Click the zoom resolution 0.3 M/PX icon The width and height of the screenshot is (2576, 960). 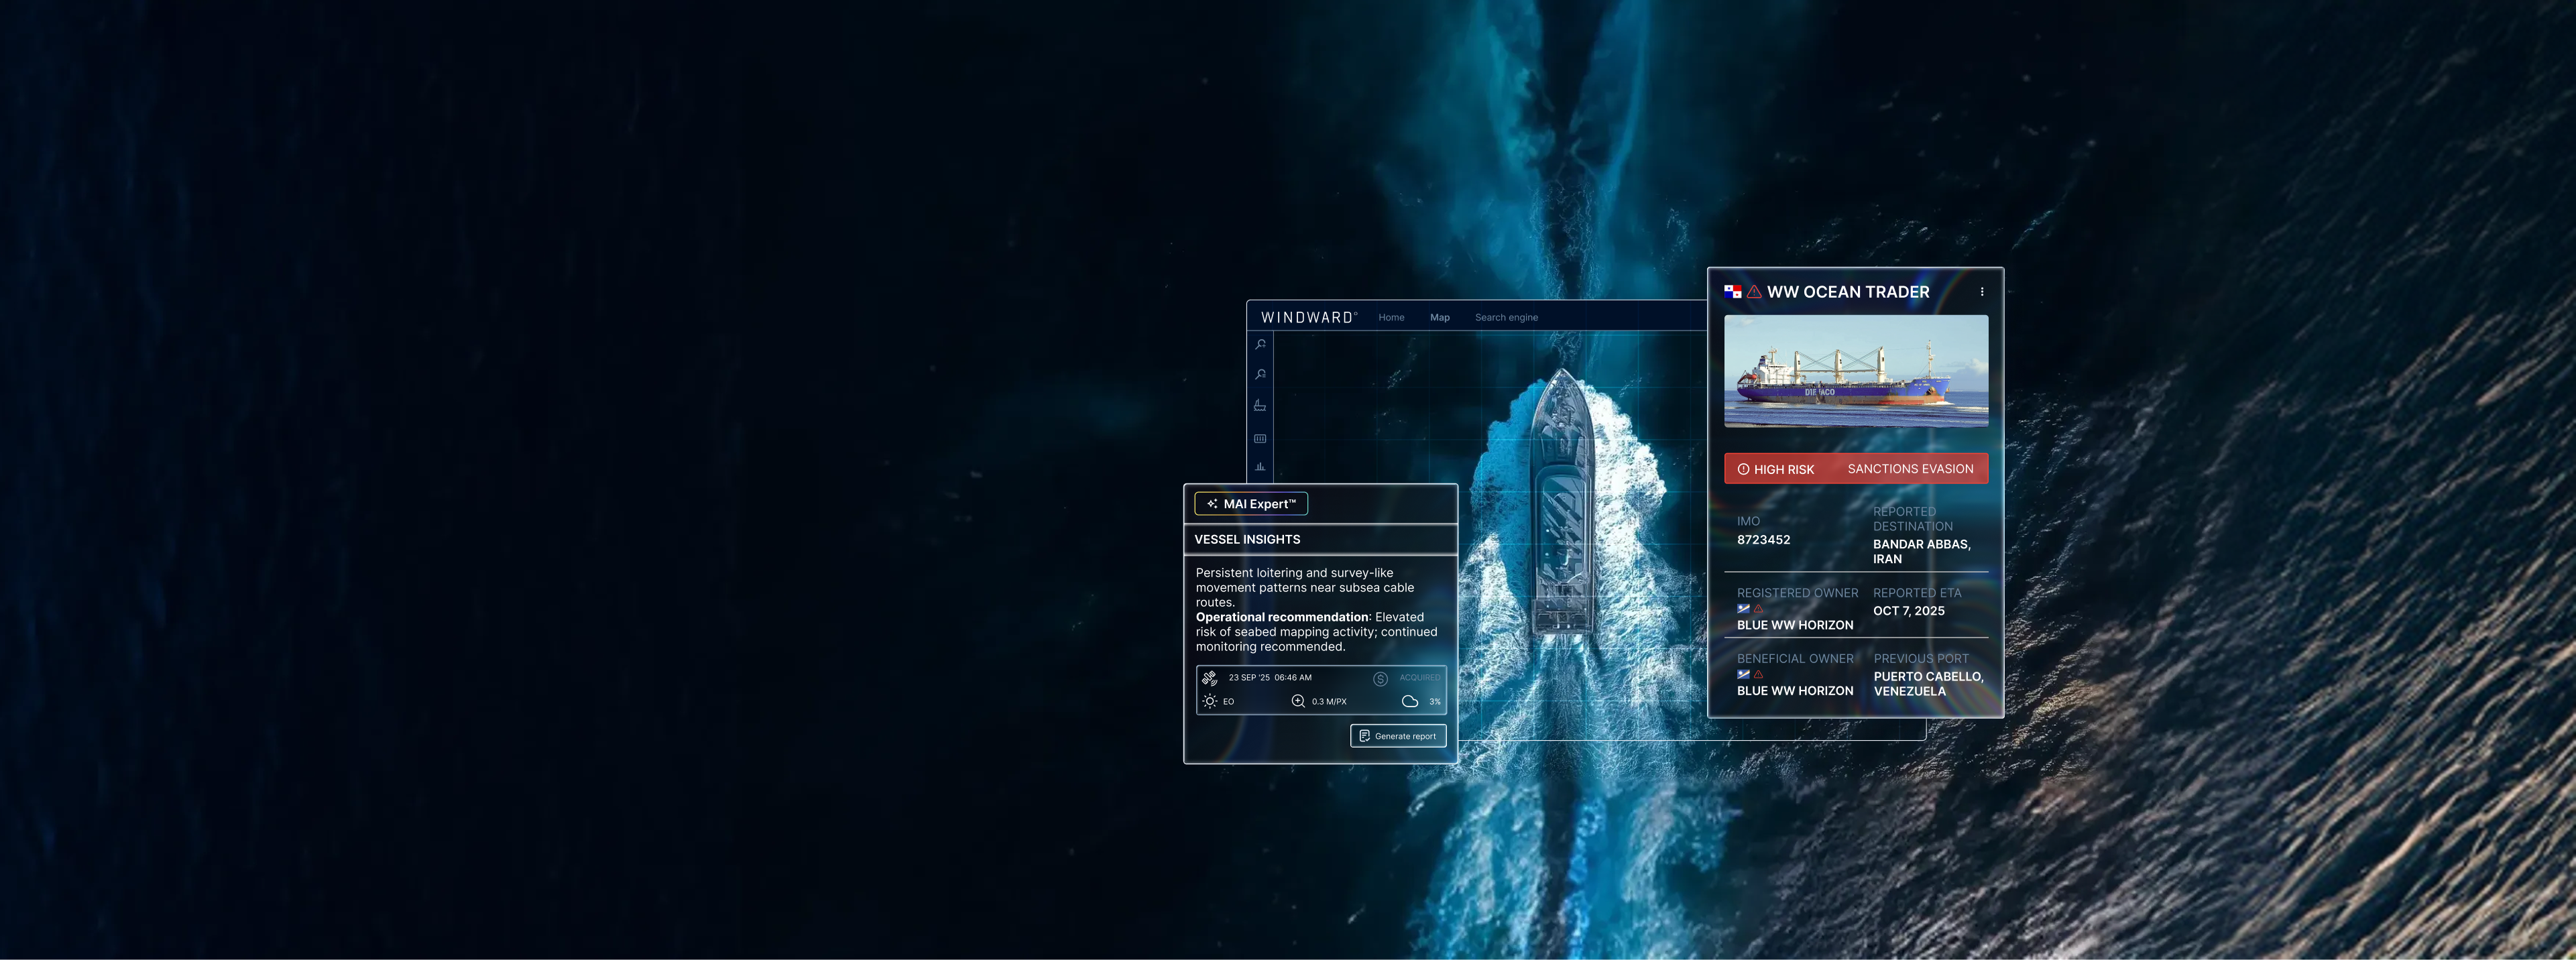pyautogui.click(x=1298, y=701)
